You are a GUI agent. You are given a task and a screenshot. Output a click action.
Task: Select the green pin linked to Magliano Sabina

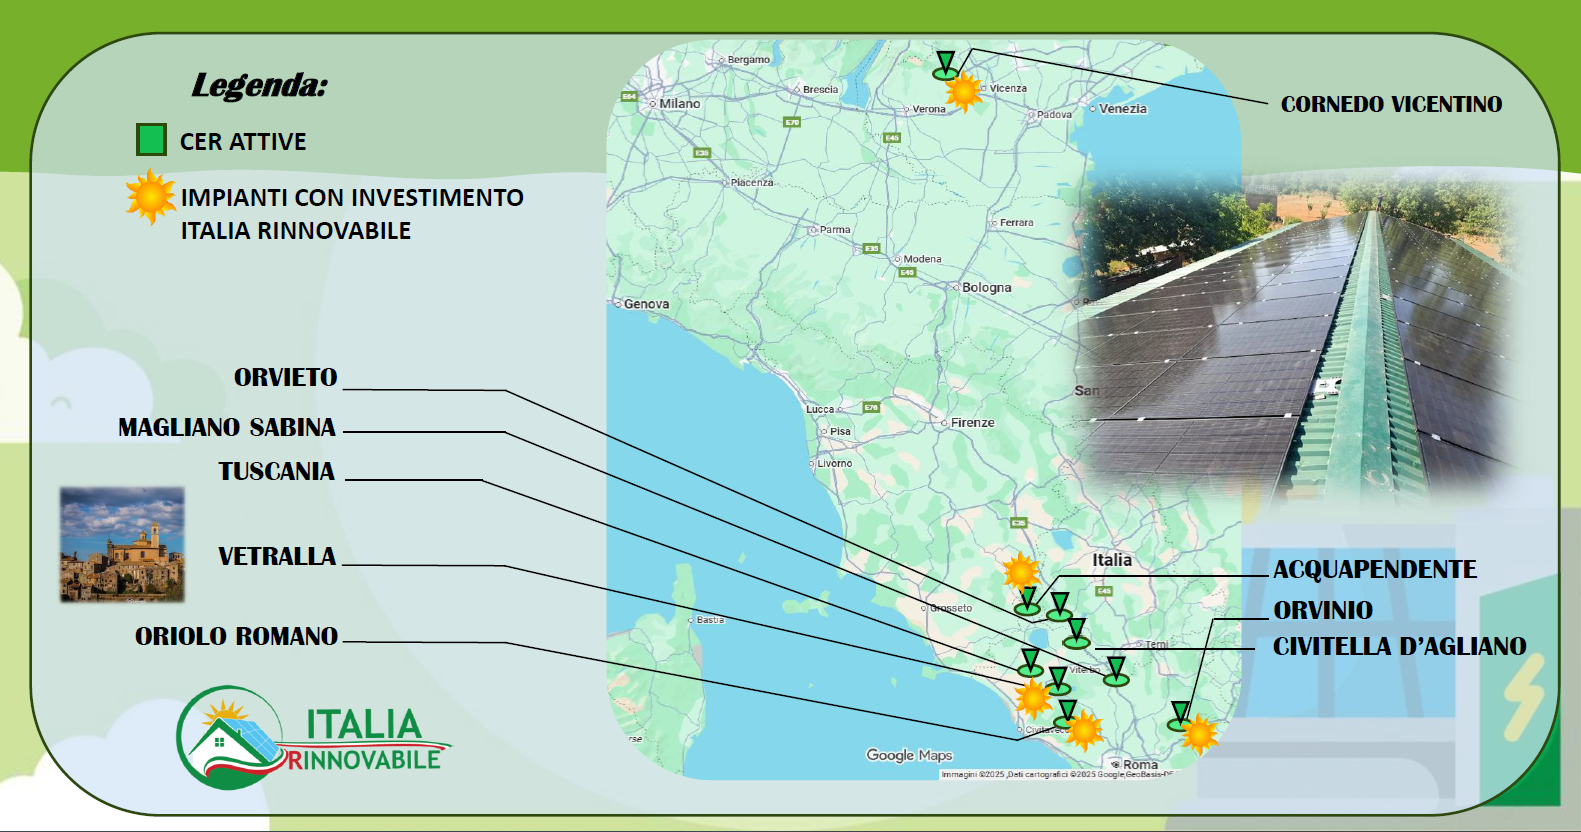coord(1116,672)
